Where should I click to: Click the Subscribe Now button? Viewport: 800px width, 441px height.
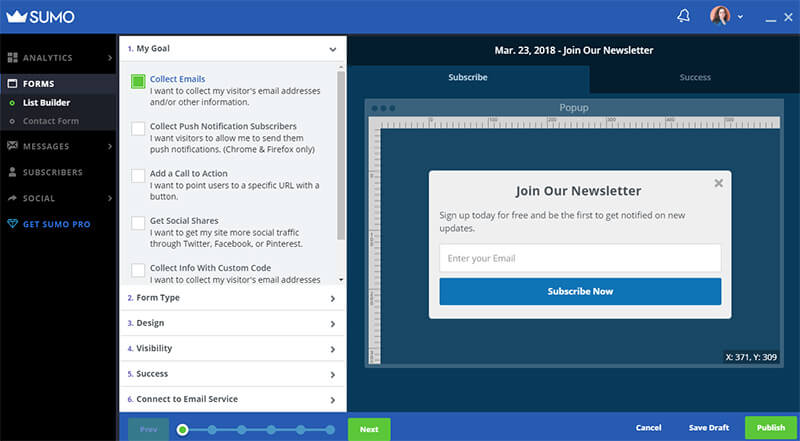point(580,291)
